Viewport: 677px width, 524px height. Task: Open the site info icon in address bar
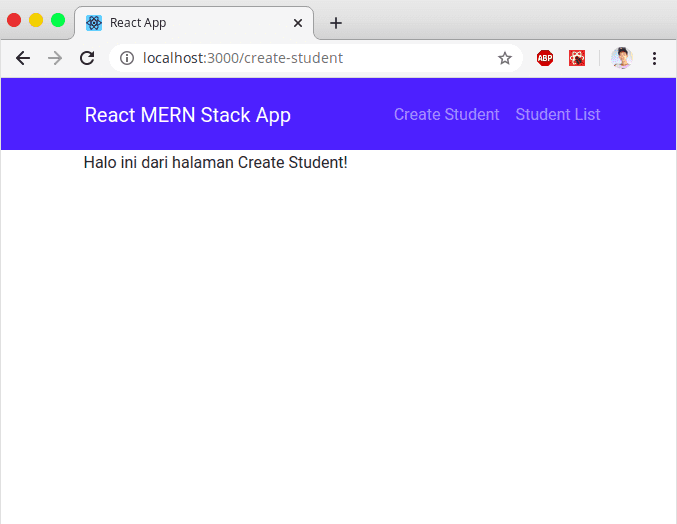pyautogui.click(x=127, y=58)
